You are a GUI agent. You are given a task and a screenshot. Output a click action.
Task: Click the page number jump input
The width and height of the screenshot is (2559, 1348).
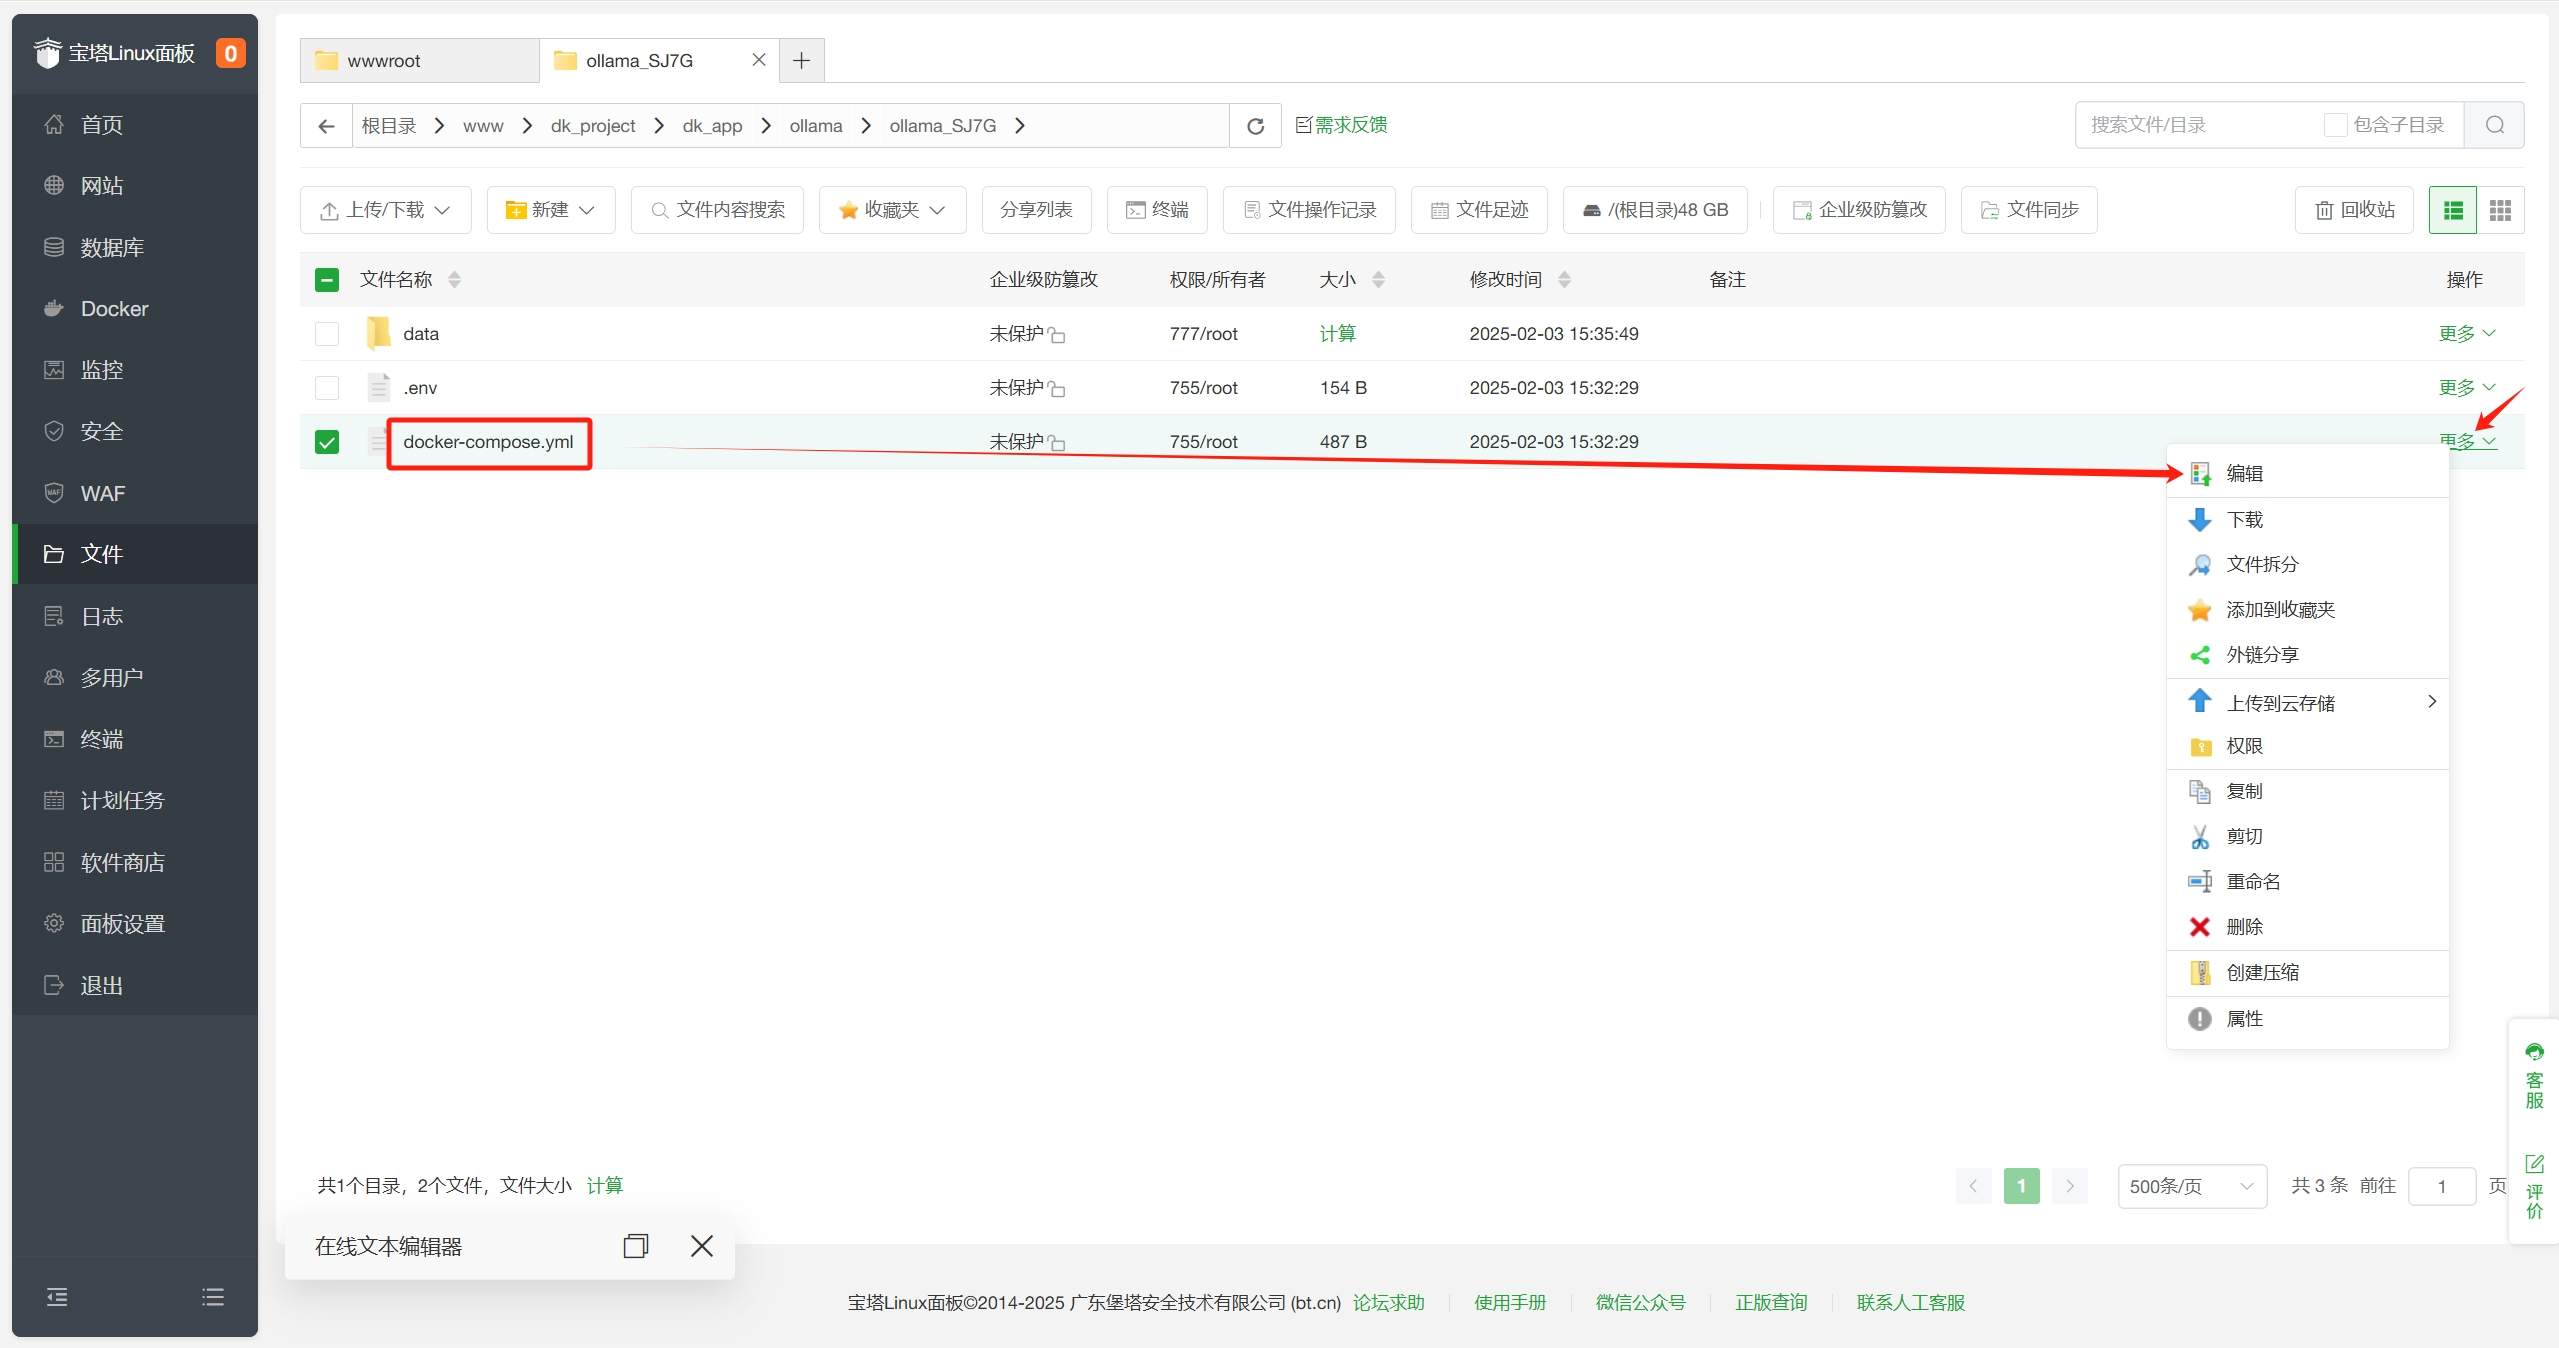2441,1186
